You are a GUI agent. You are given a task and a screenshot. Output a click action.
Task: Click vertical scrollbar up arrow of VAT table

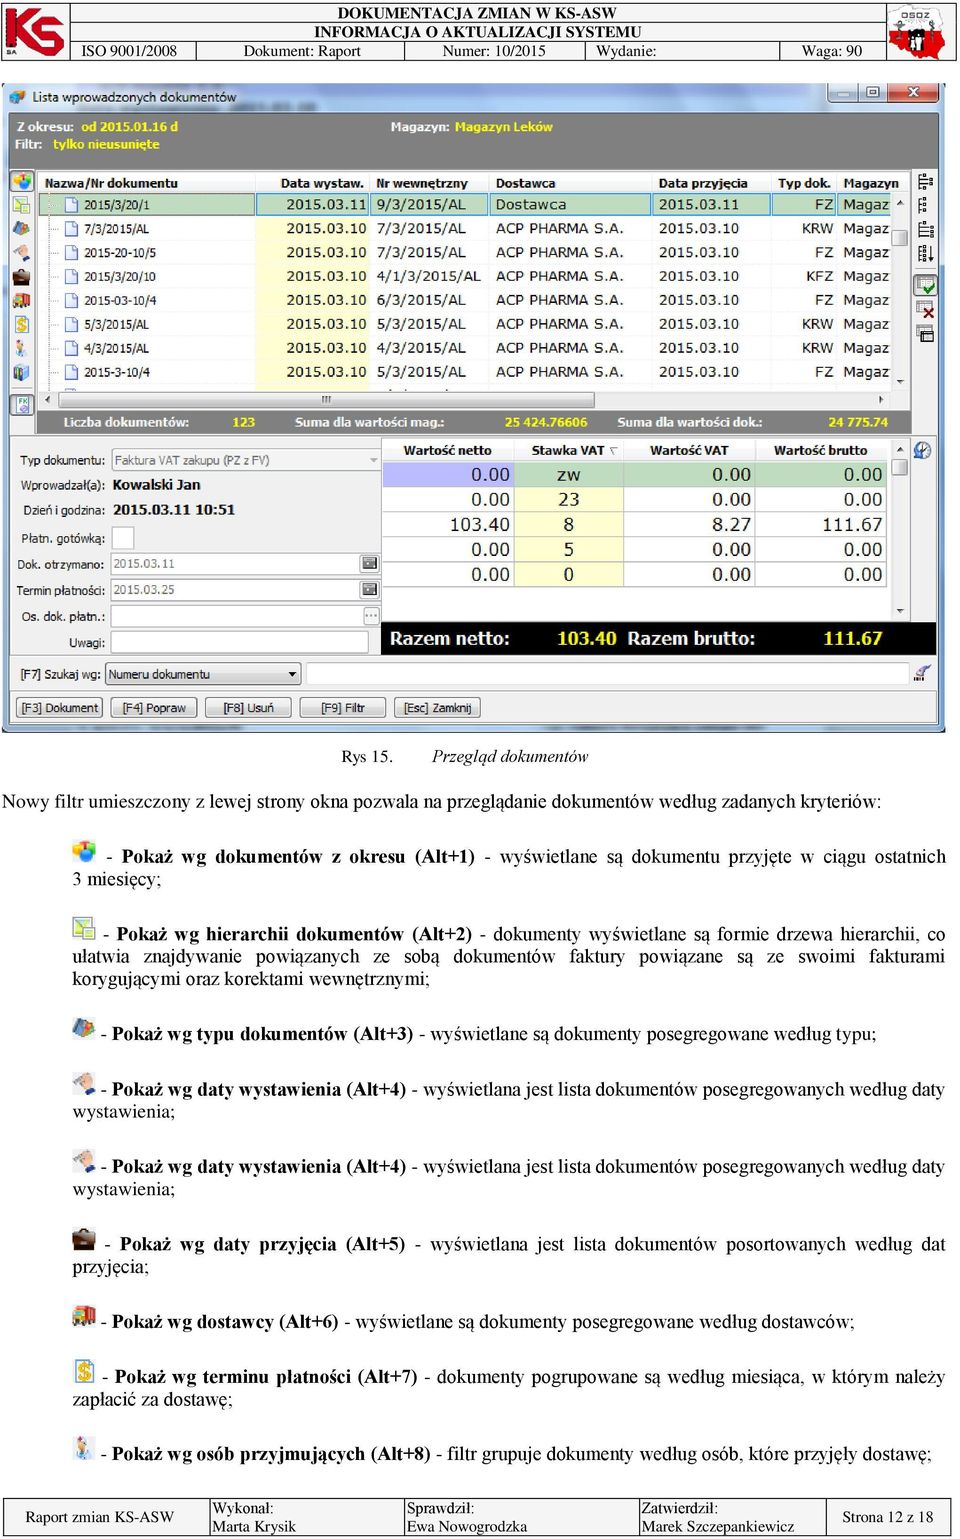[900, 450]
